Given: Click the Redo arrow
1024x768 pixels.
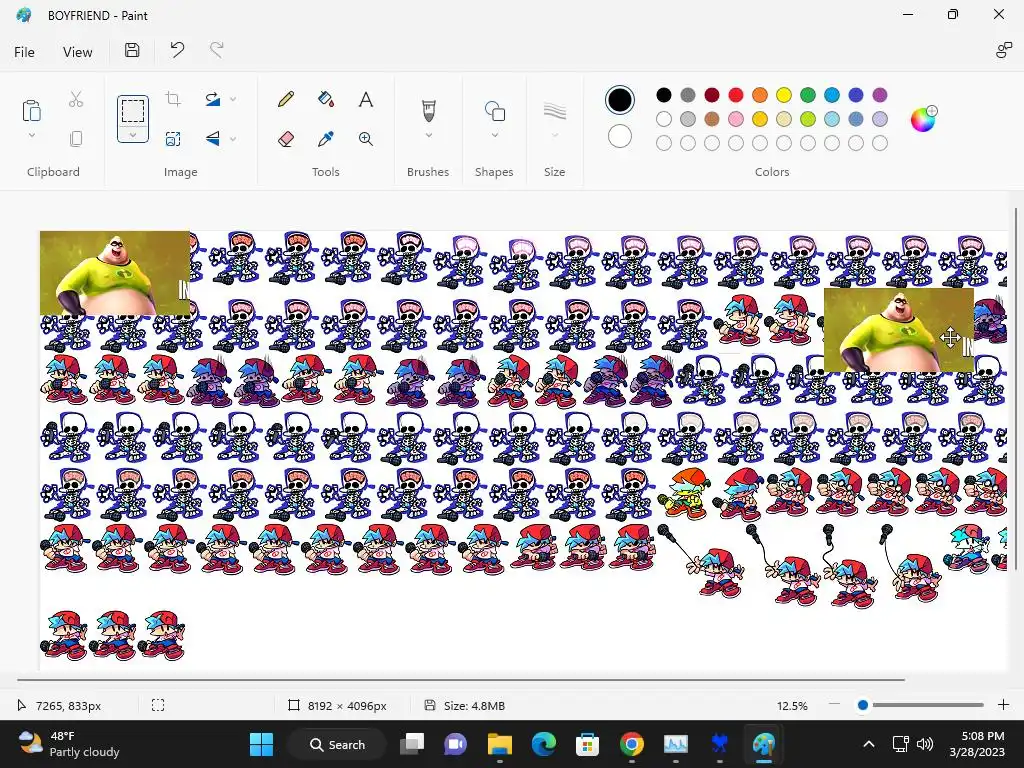Looking at the screenshot, I should pos(216,50).
